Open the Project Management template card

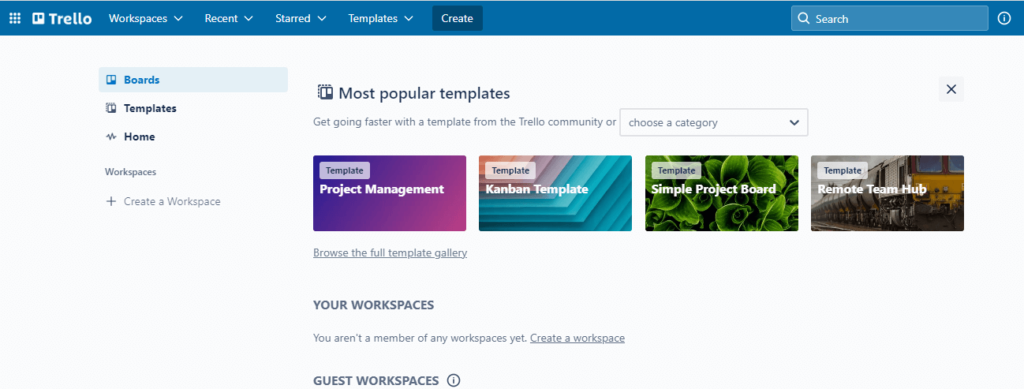[x=389, y=193]
